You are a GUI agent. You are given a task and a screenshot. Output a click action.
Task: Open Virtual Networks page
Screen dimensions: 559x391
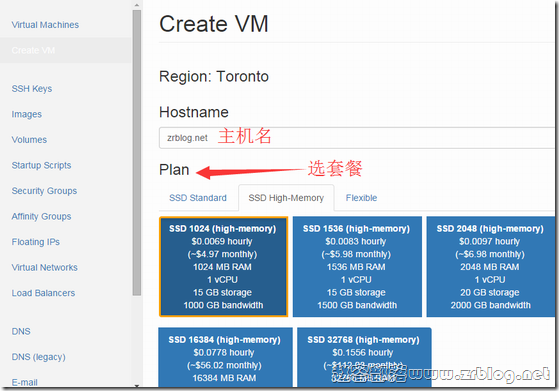click(x=44, y=268)
